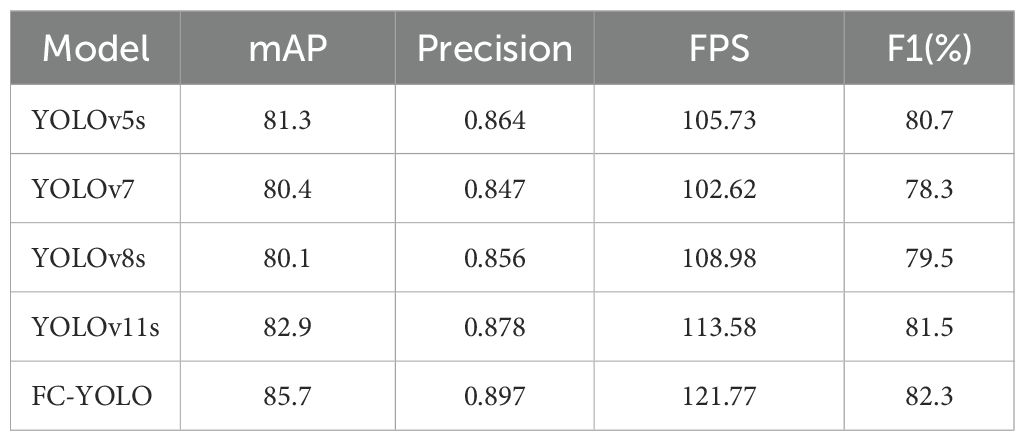Click the mAP column header
The image size is (1025, 441).
[x=287, y=49]
